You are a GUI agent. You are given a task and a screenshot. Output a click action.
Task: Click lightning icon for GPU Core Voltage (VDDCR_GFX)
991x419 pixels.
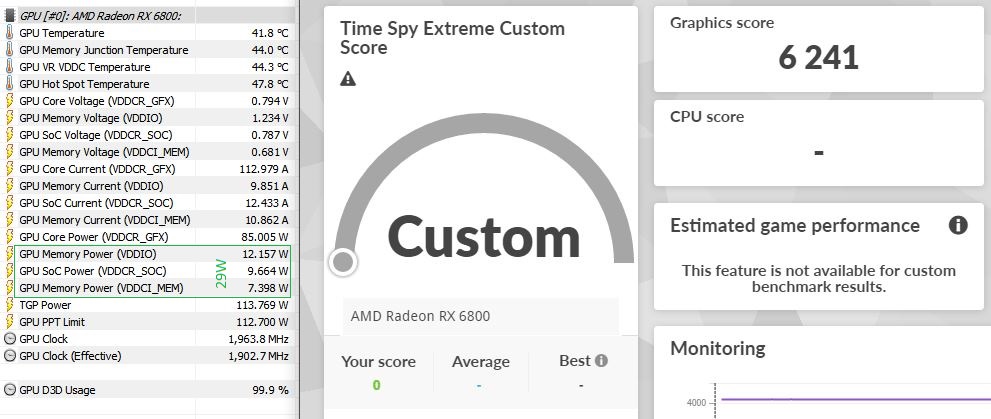pos(9,100)
